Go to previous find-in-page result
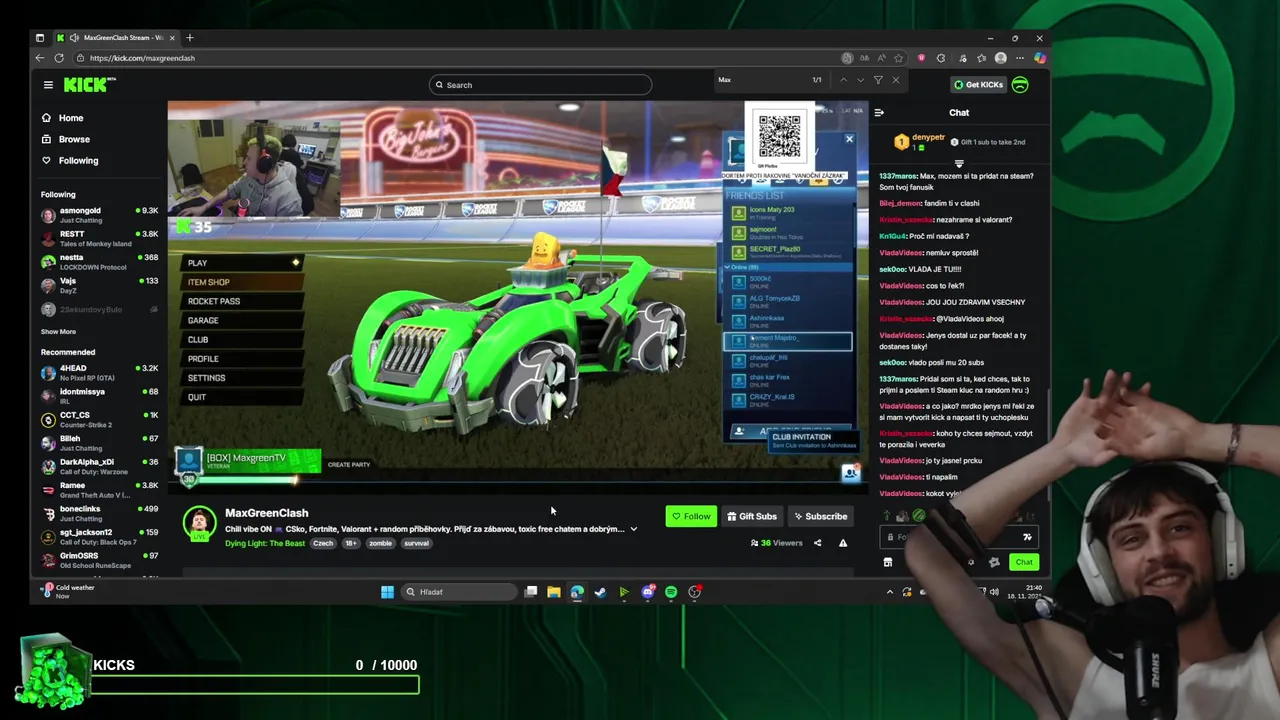Screen dimensions: 1280x720 click(x=843, y=80)
